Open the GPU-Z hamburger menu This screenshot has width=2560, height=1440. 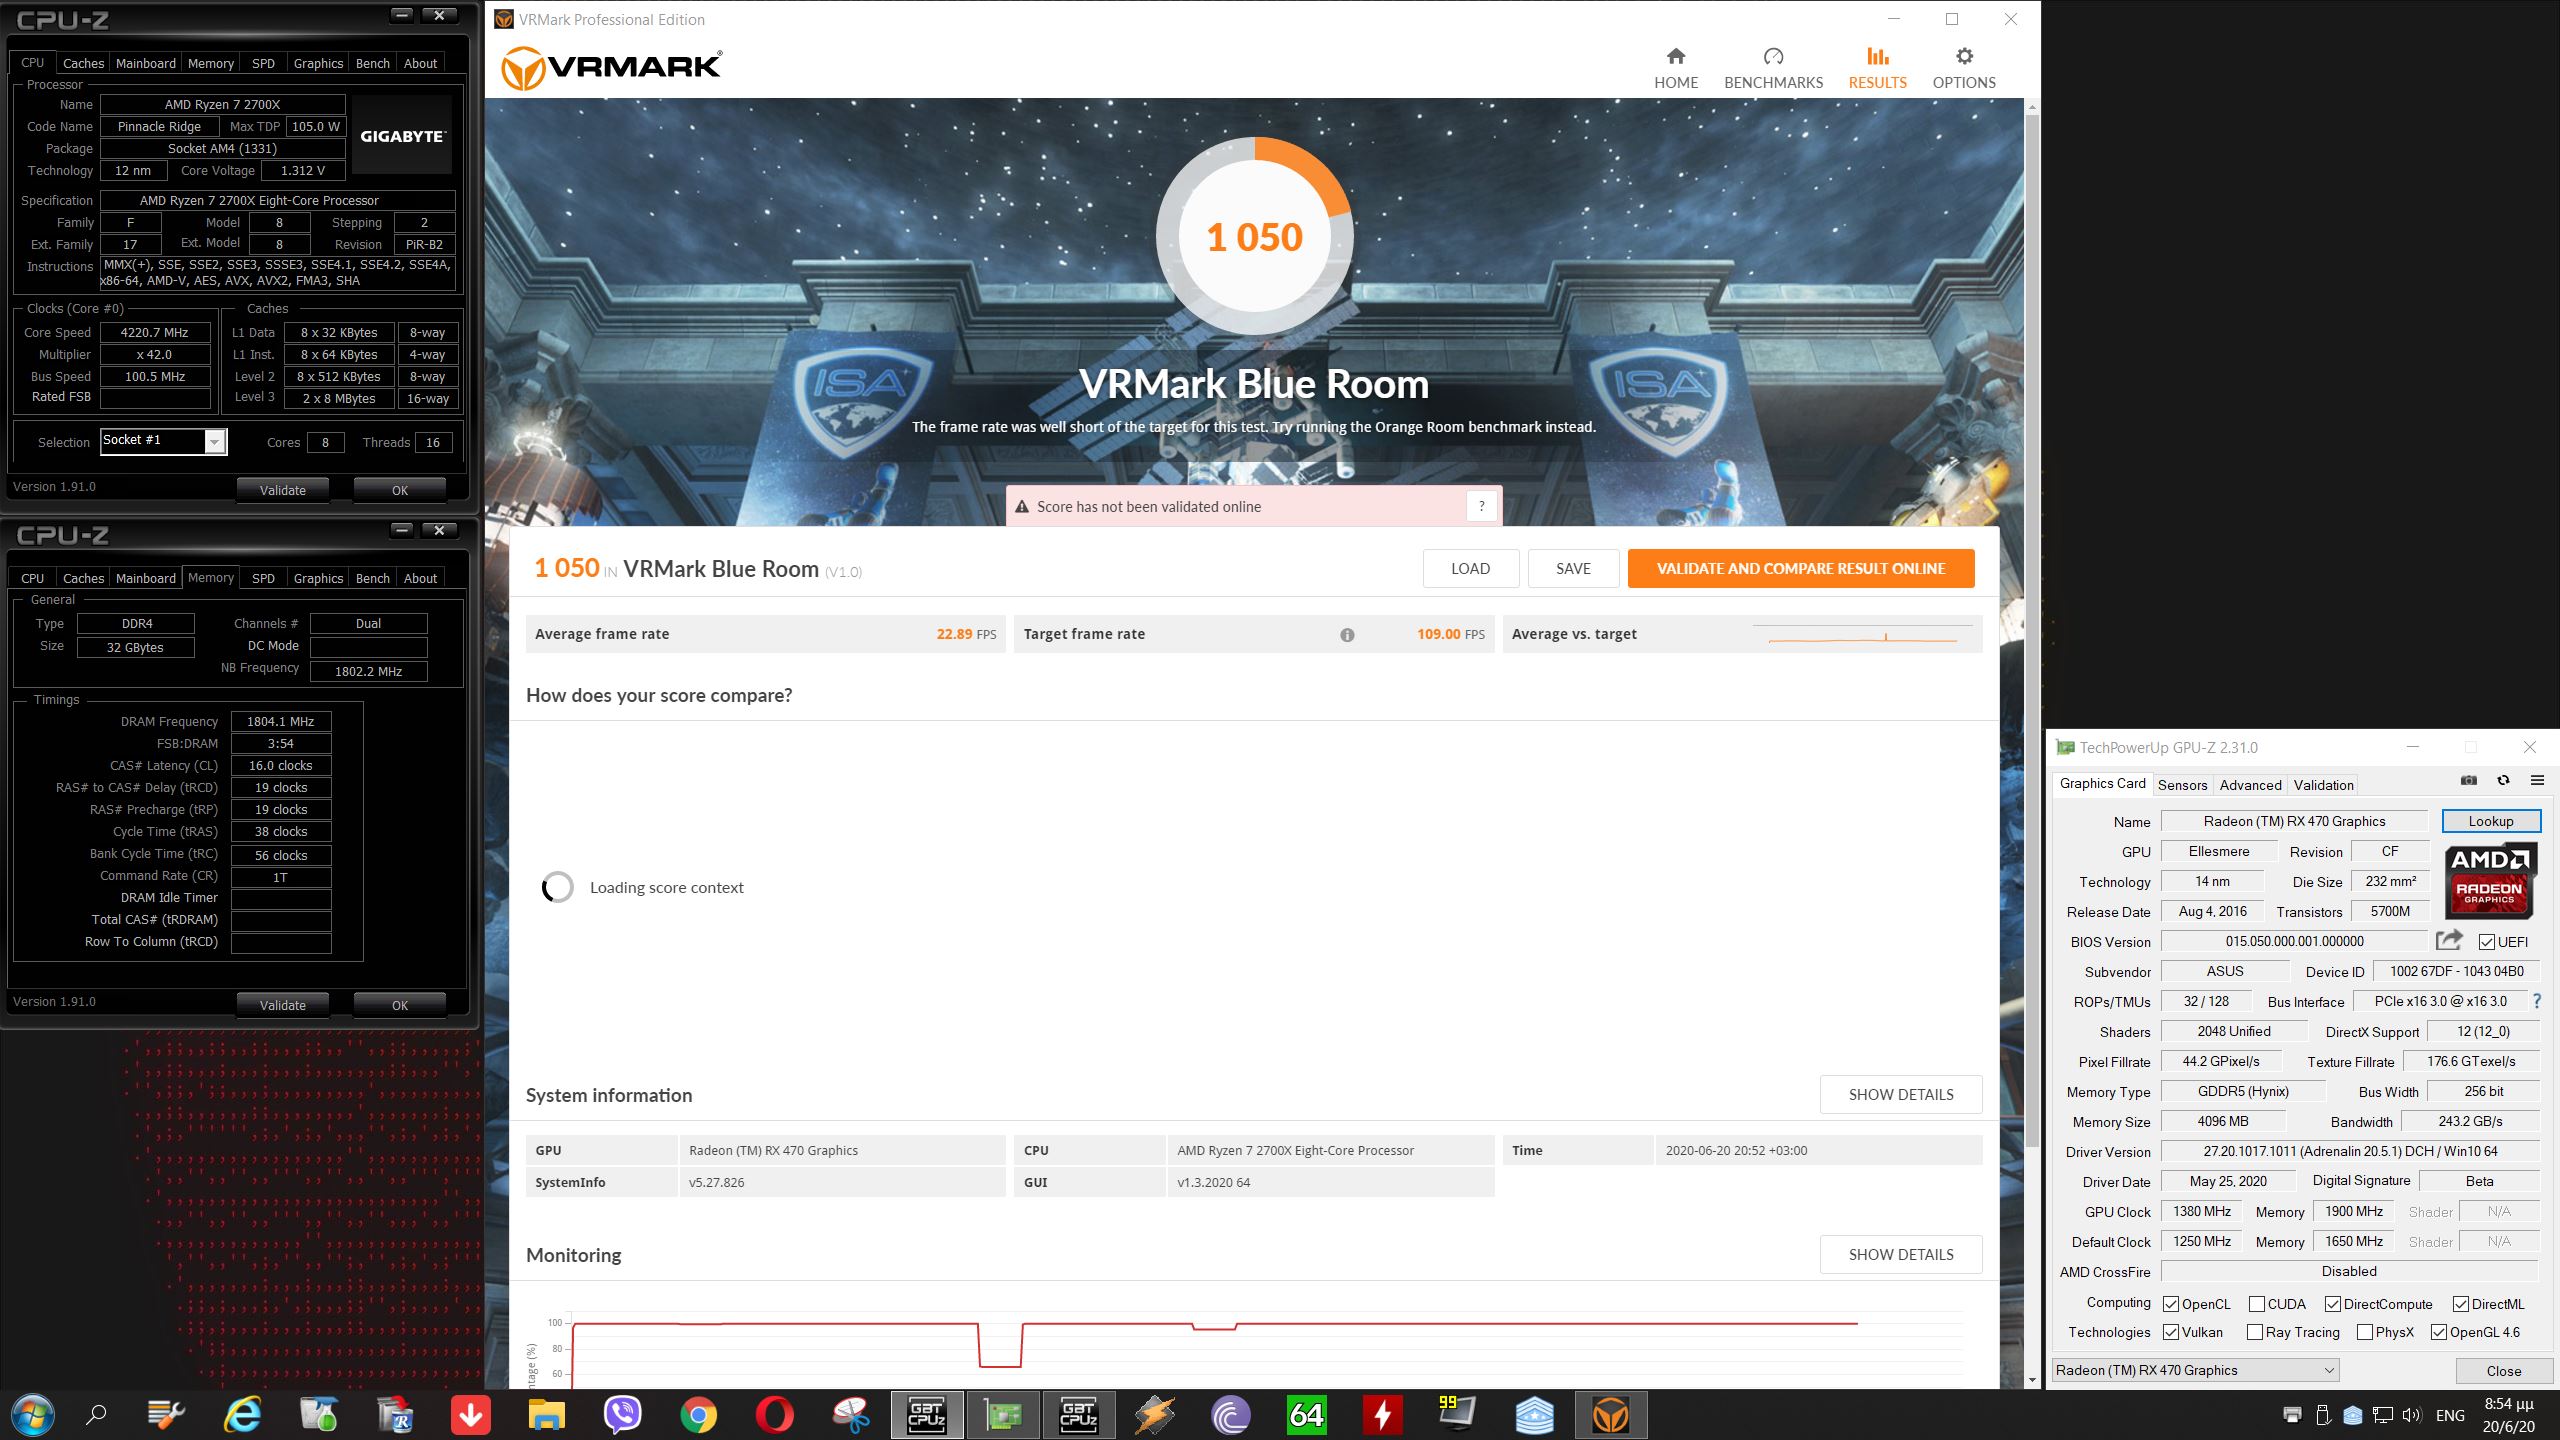pyautogui.click(x=2537, y=781)
